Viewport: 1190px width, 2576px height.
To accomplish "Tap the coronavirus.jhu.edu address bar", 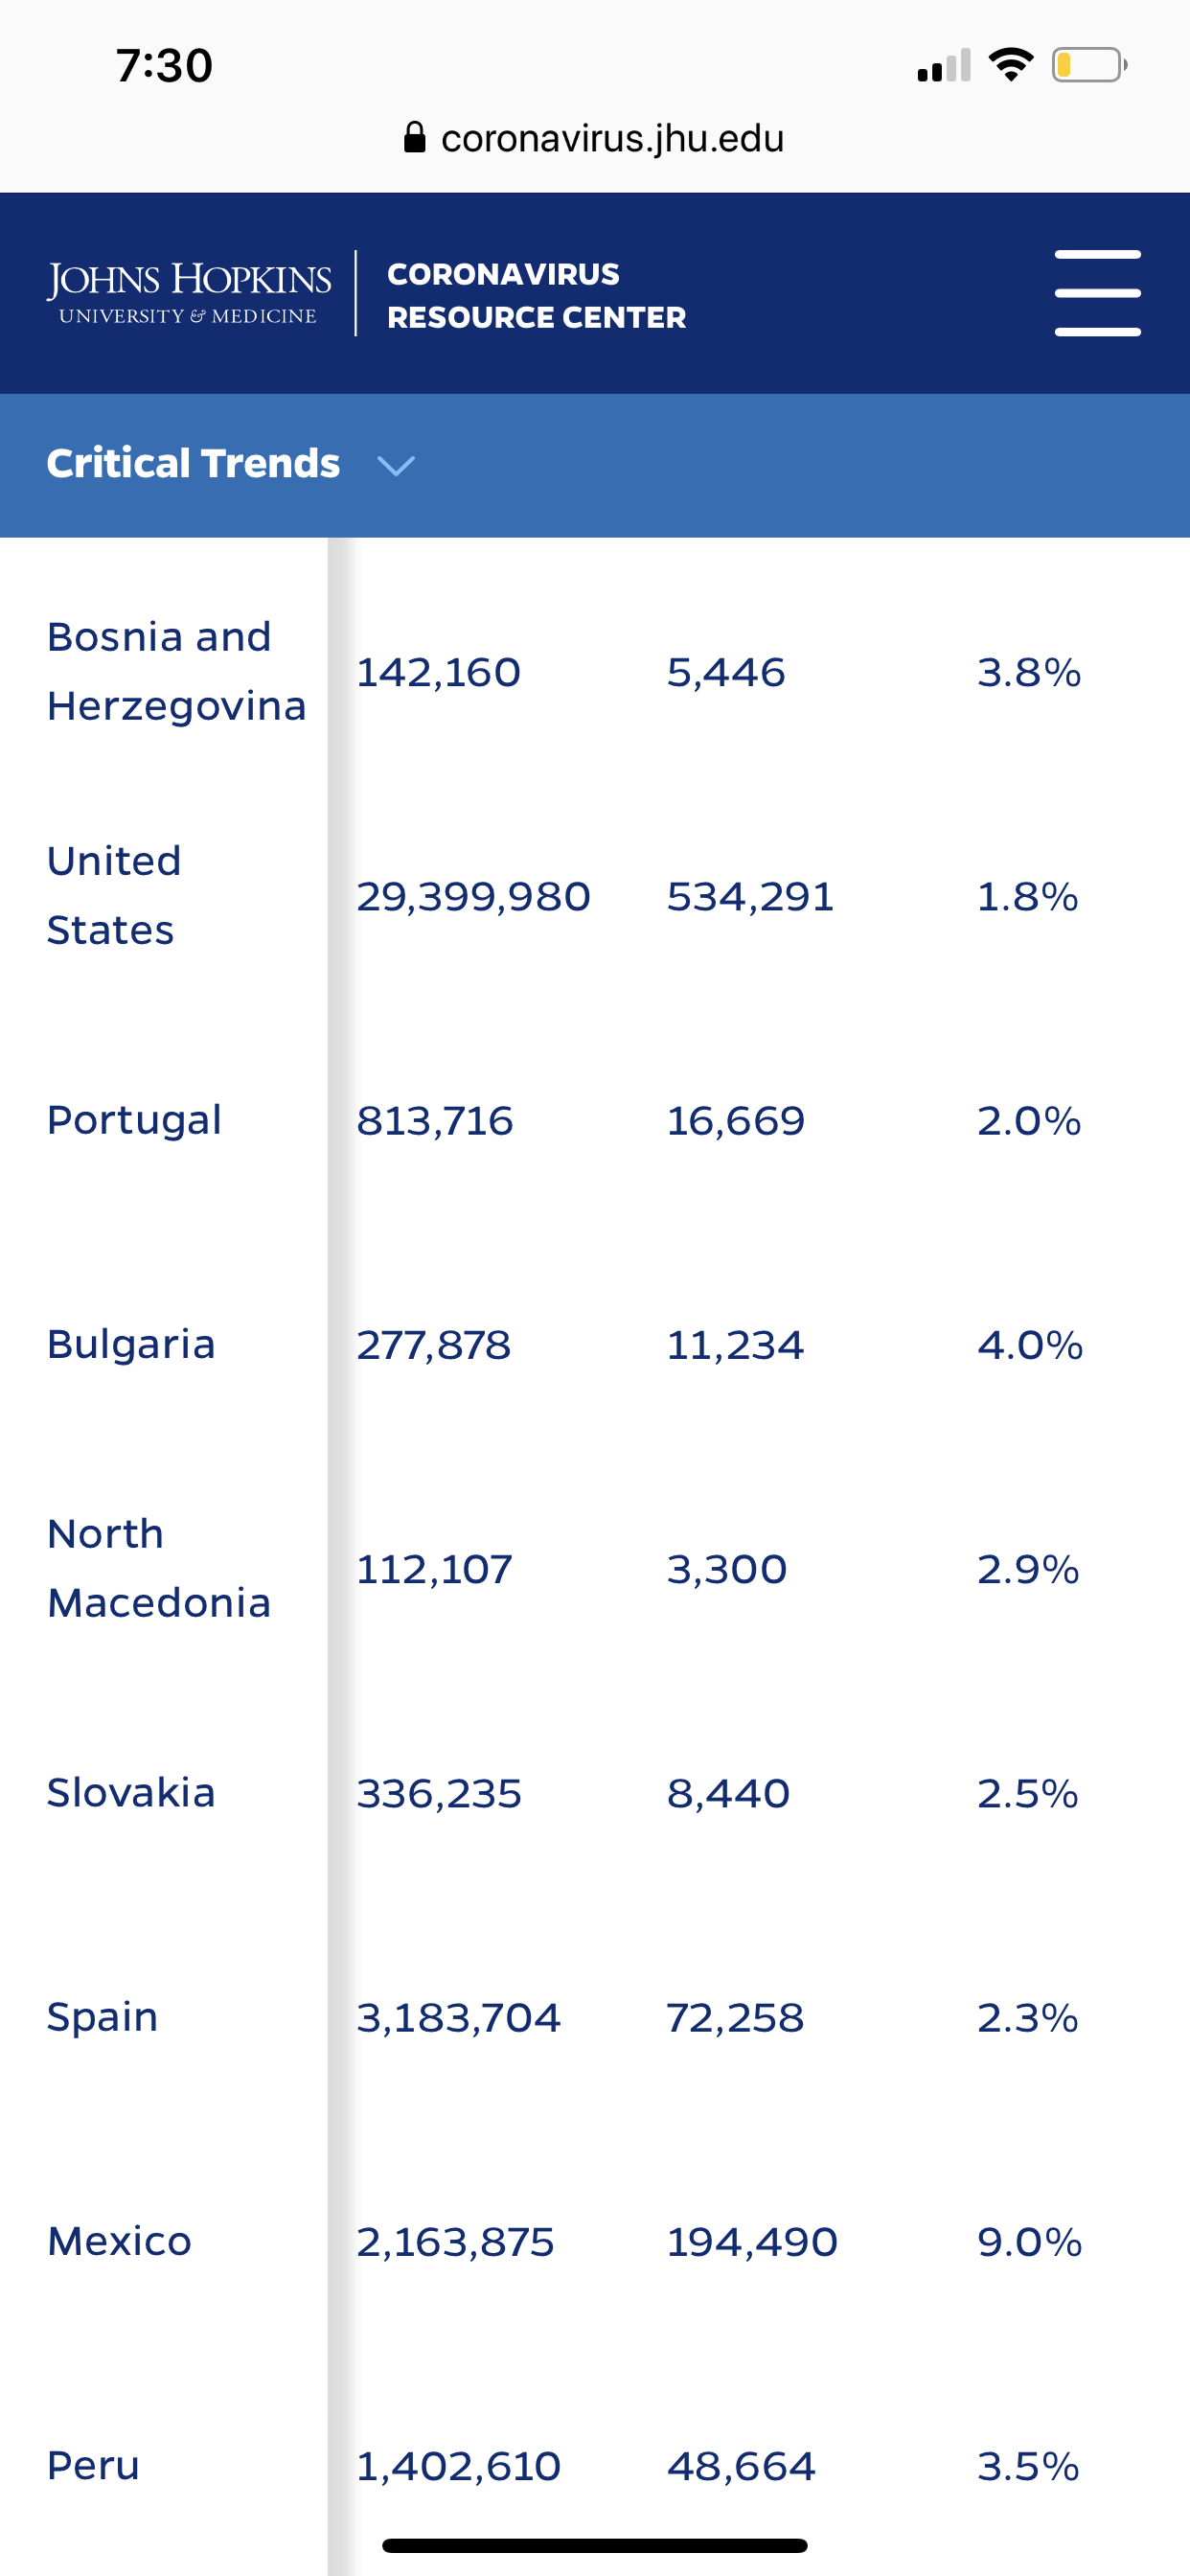I will 611,138.
